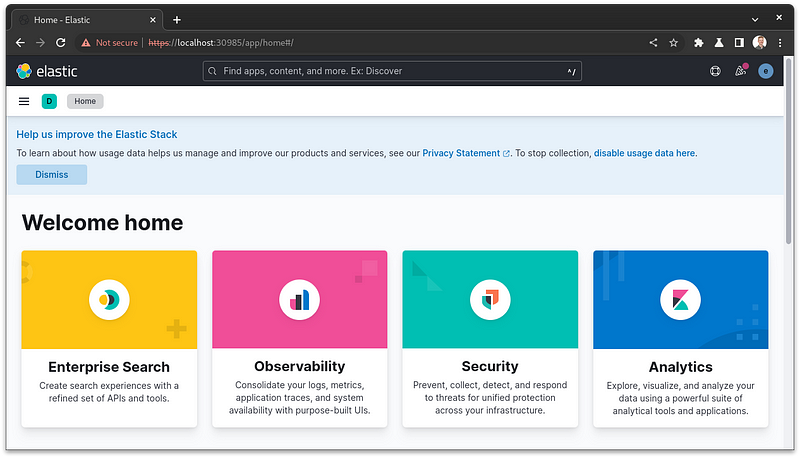The width and height of the screenshot is (800, 458).
Task: Click the Observability bar-chart icon
Action: click(x=299, y=300)
